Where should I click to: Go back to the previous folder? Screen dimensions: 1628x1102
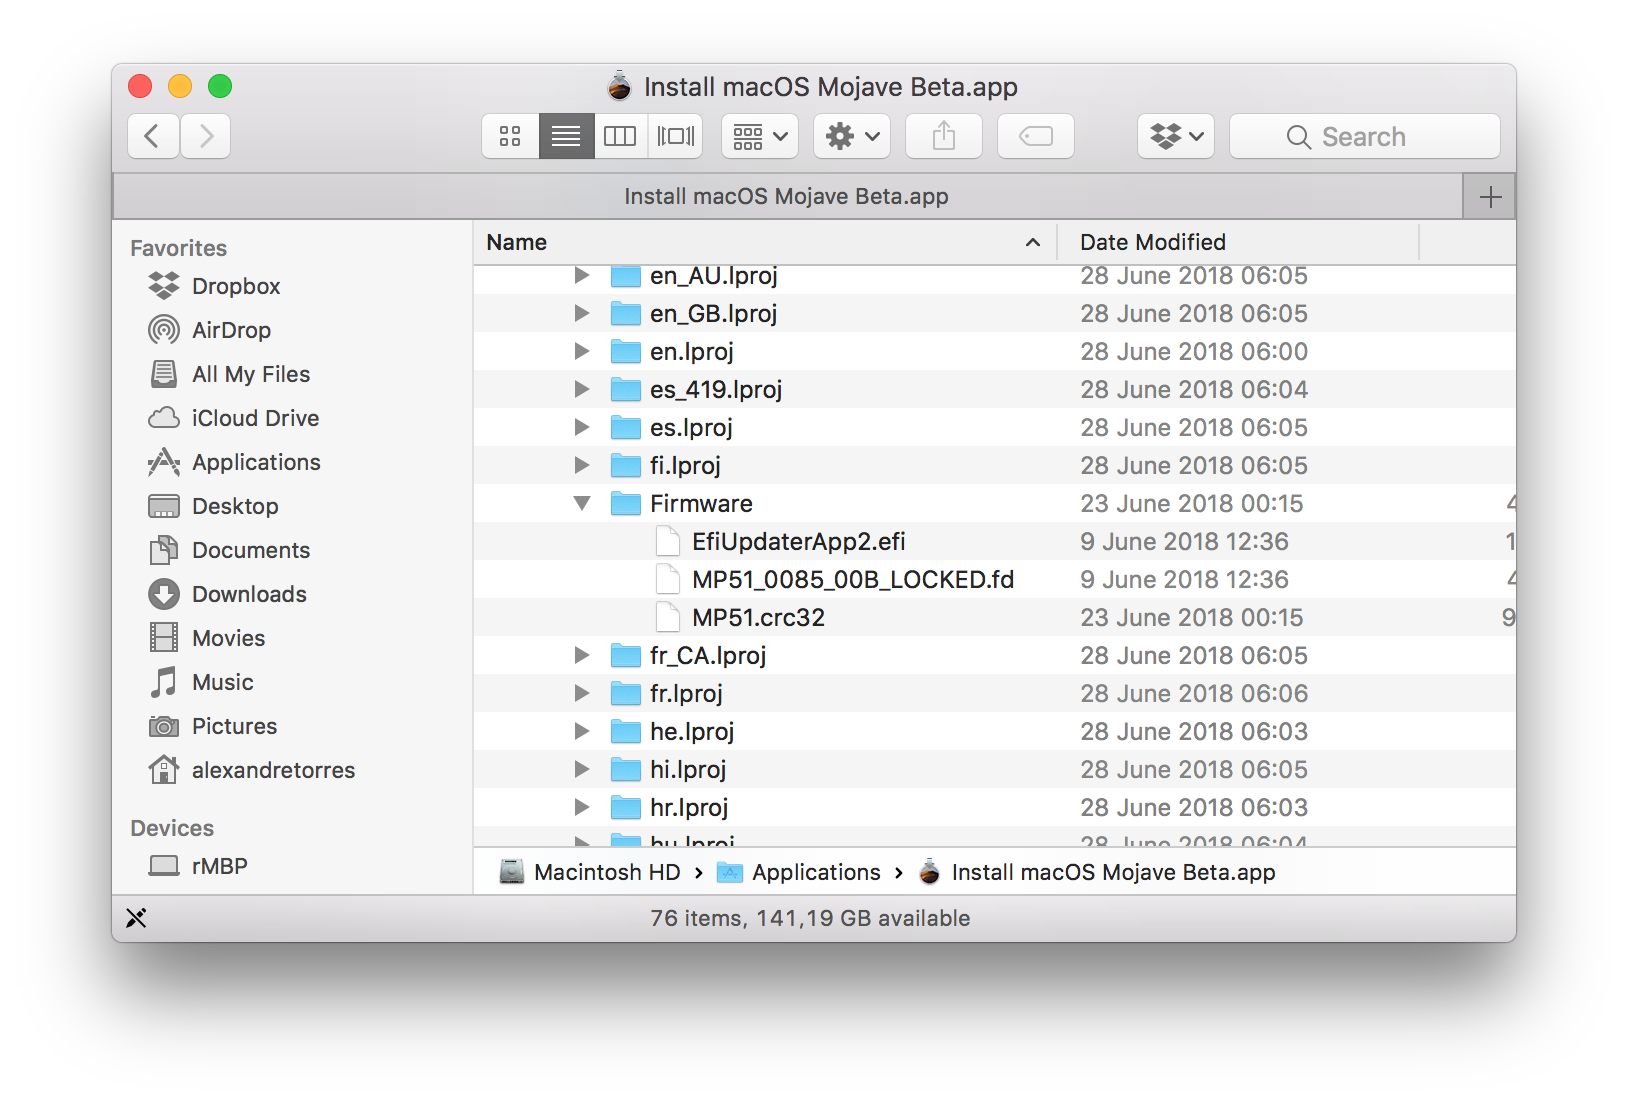tap(153, 136)
